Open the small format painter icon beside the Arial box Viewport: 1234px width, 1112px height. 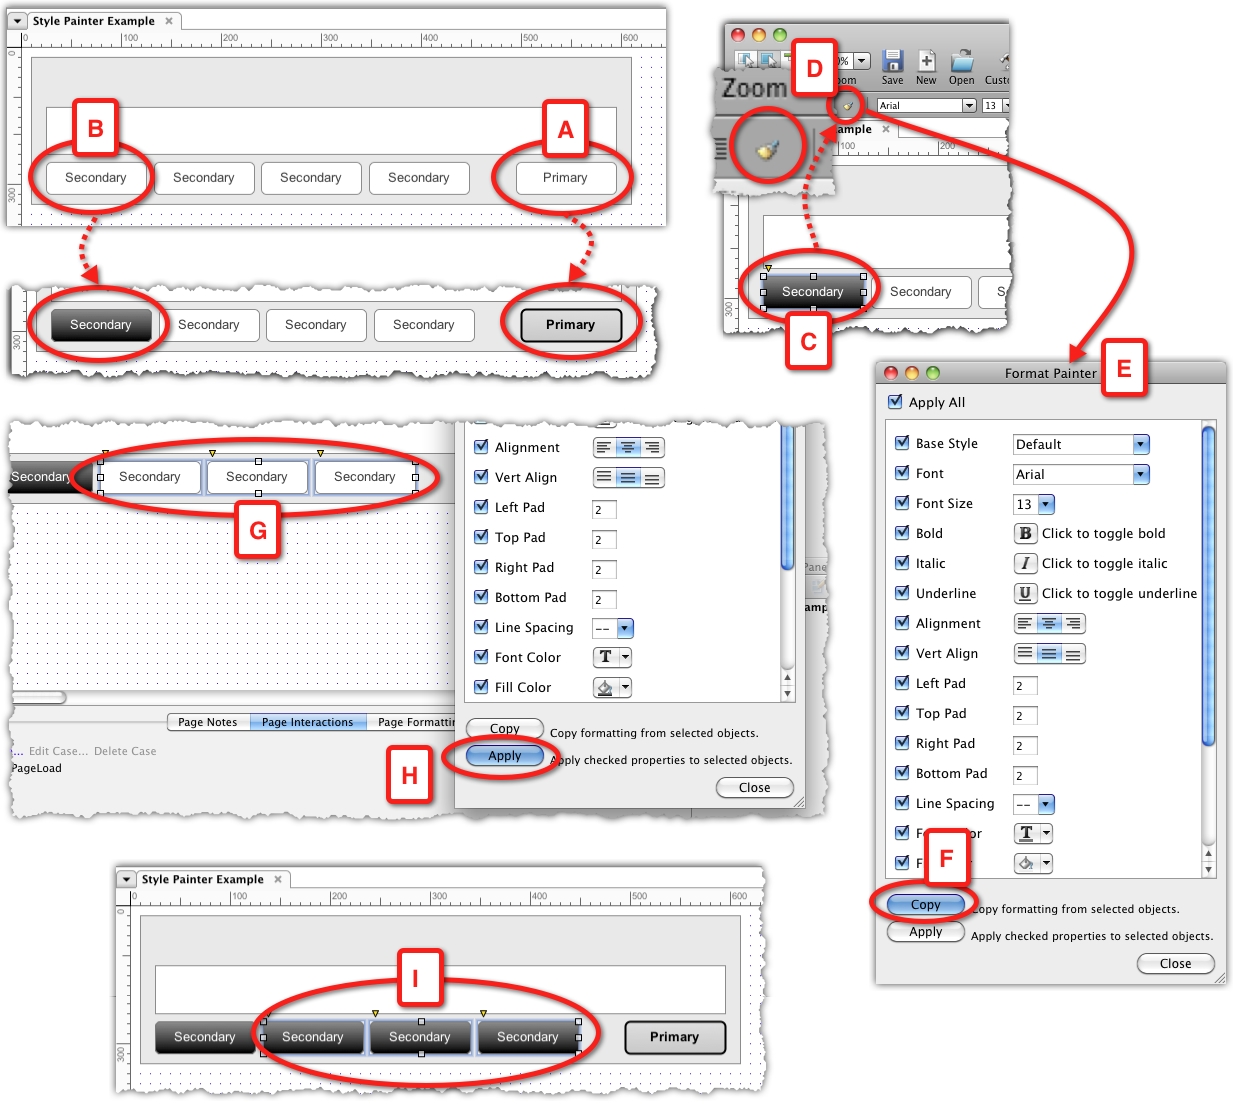(848, 105)
